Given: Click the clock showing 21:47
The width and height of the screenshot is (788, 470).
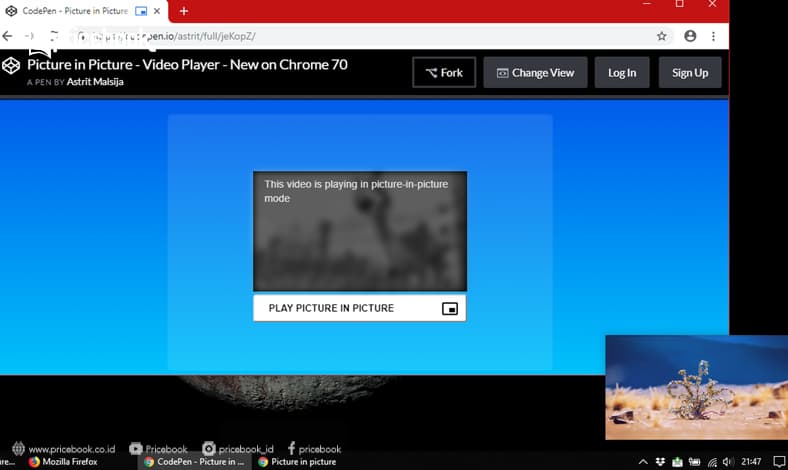Looking at the screenshot, I should 751,461.
